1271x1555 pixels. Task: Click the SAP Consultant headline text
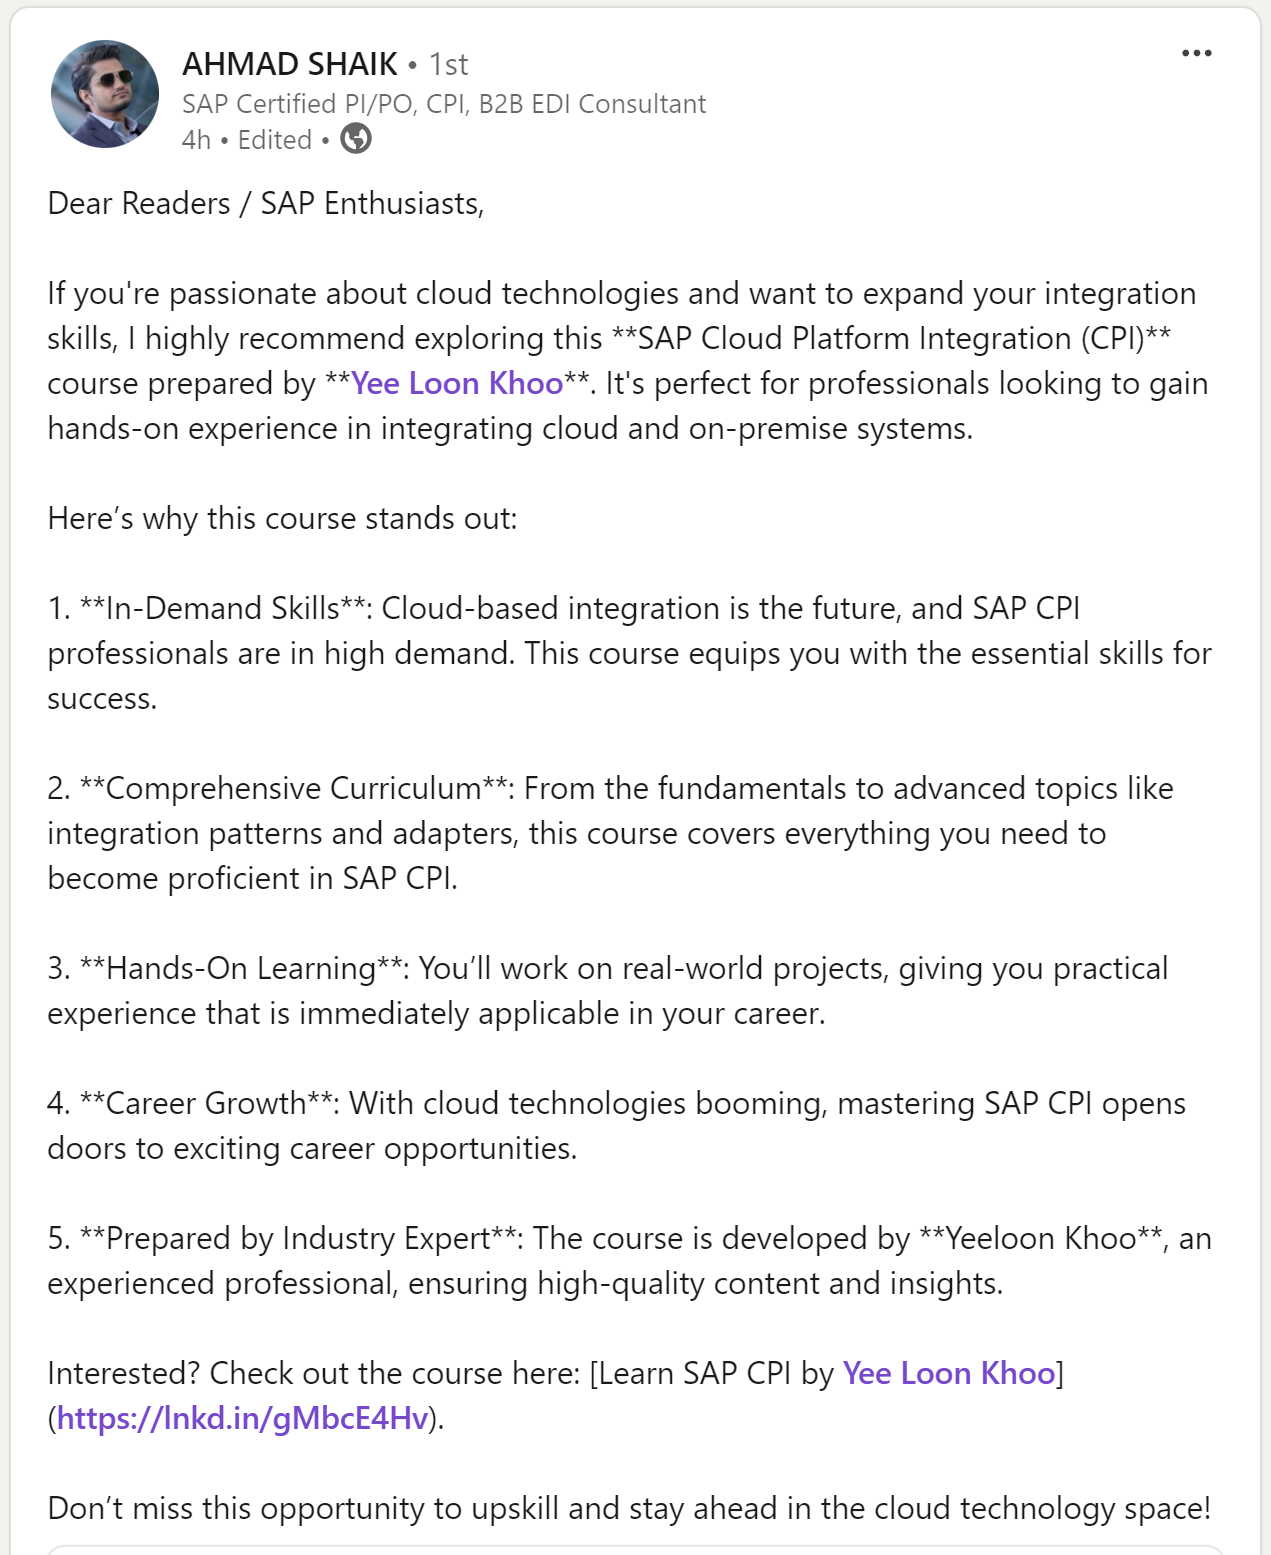(443, 103)
